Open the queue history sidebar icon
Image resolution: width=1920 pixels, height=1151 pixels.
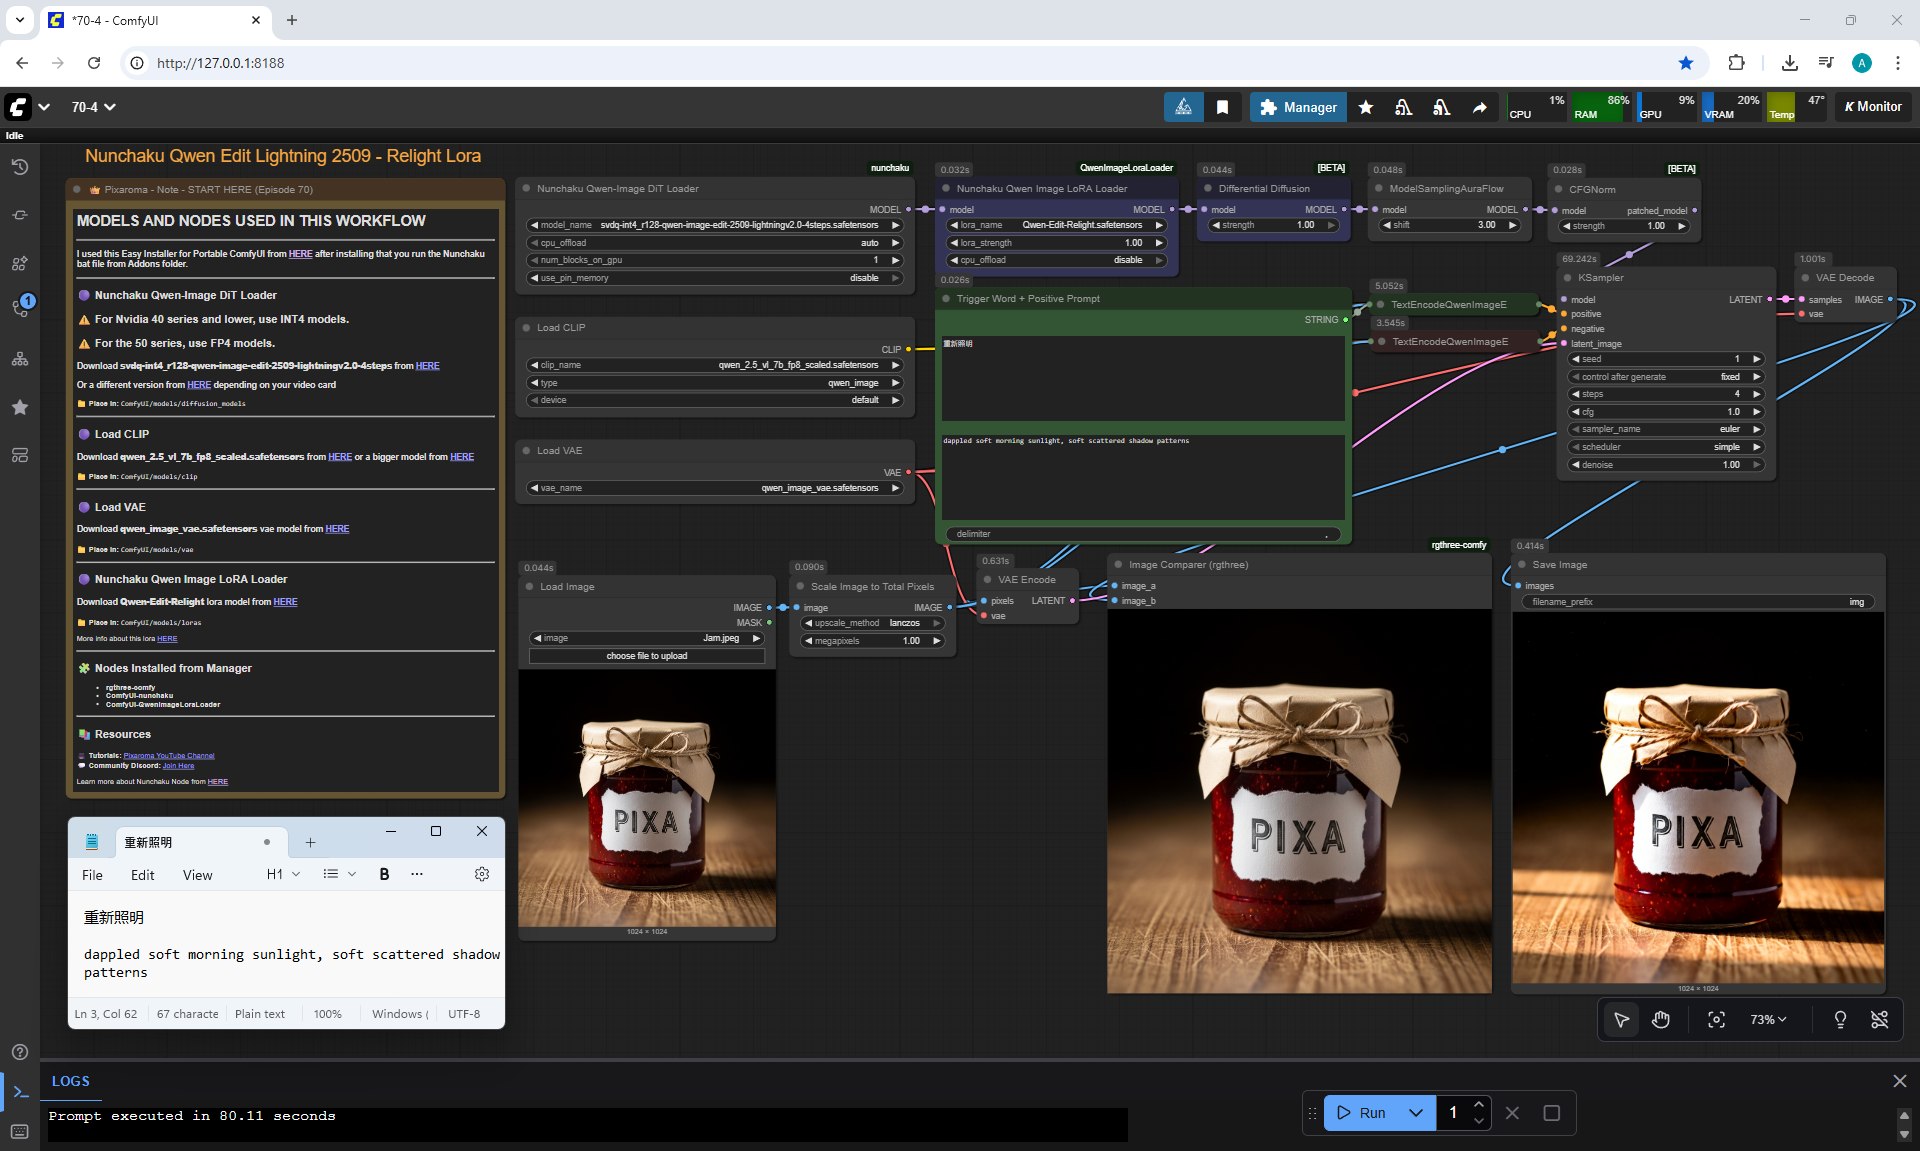click(20, 167)
